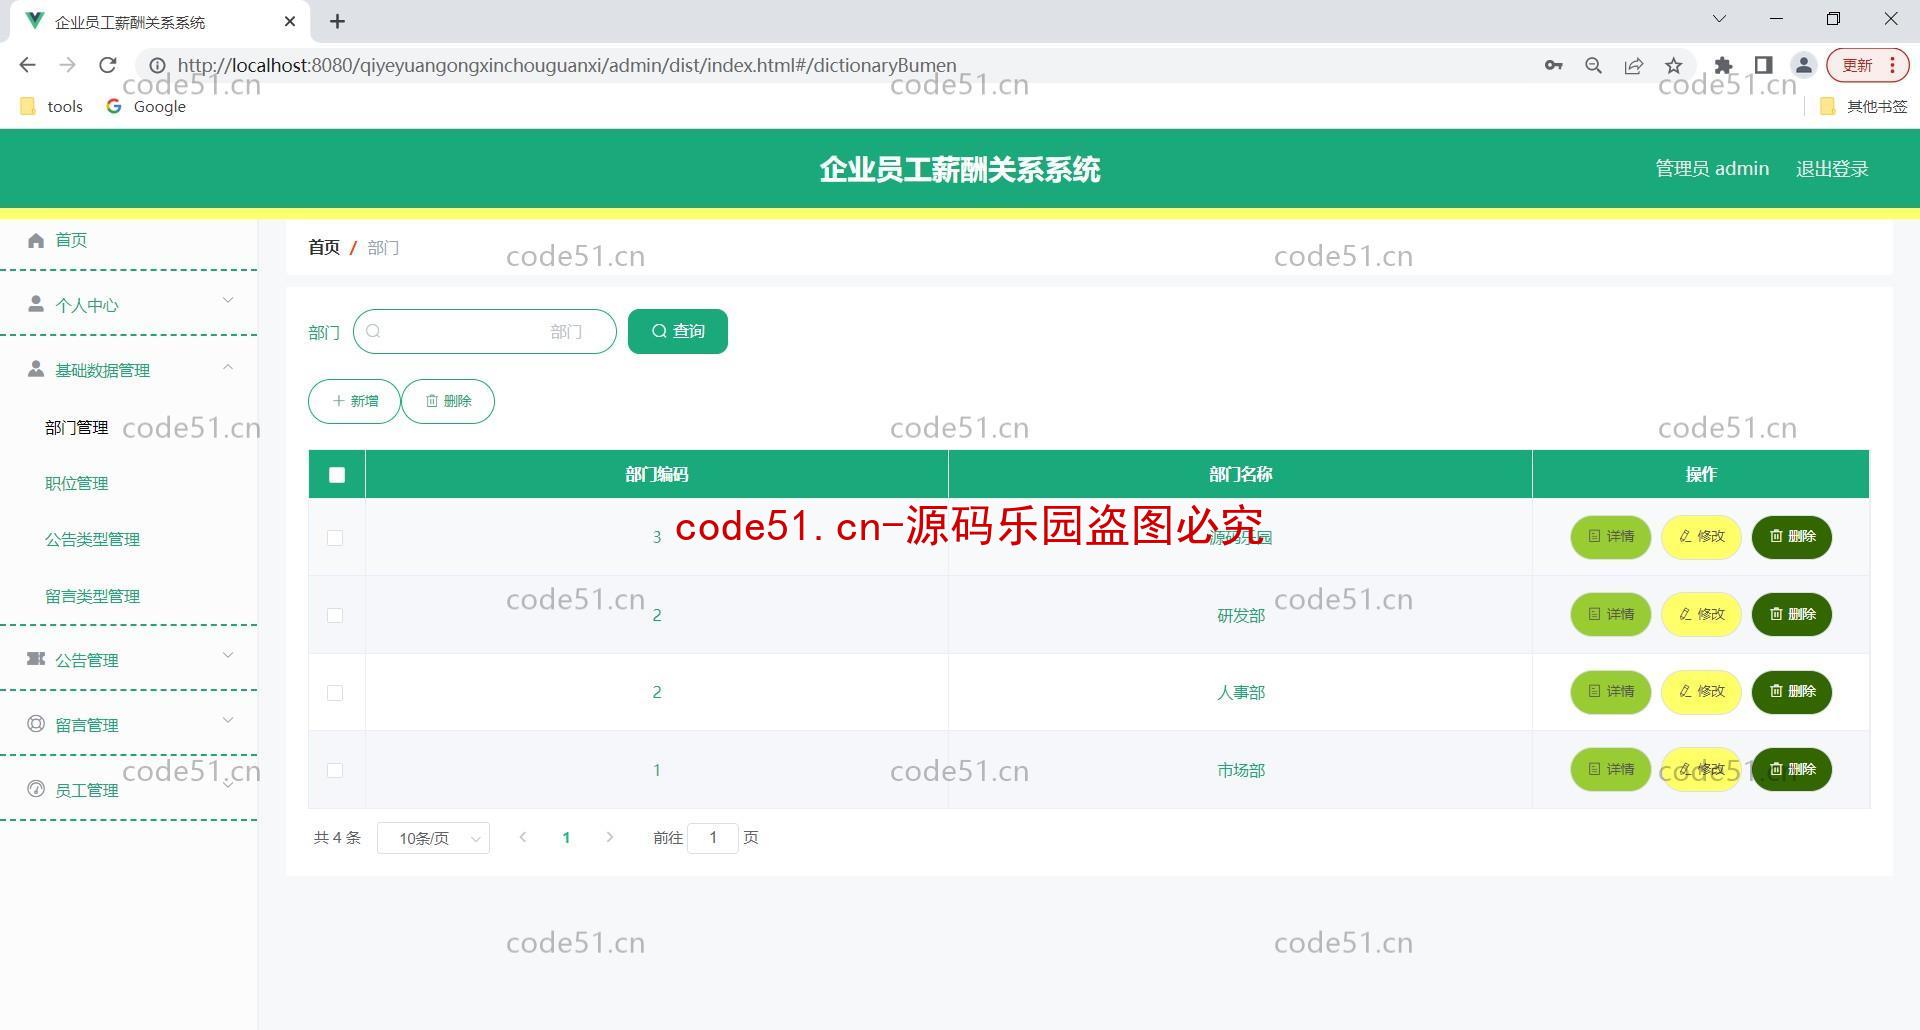Open the tab search chevron in title bar

tap(1720, 19)
